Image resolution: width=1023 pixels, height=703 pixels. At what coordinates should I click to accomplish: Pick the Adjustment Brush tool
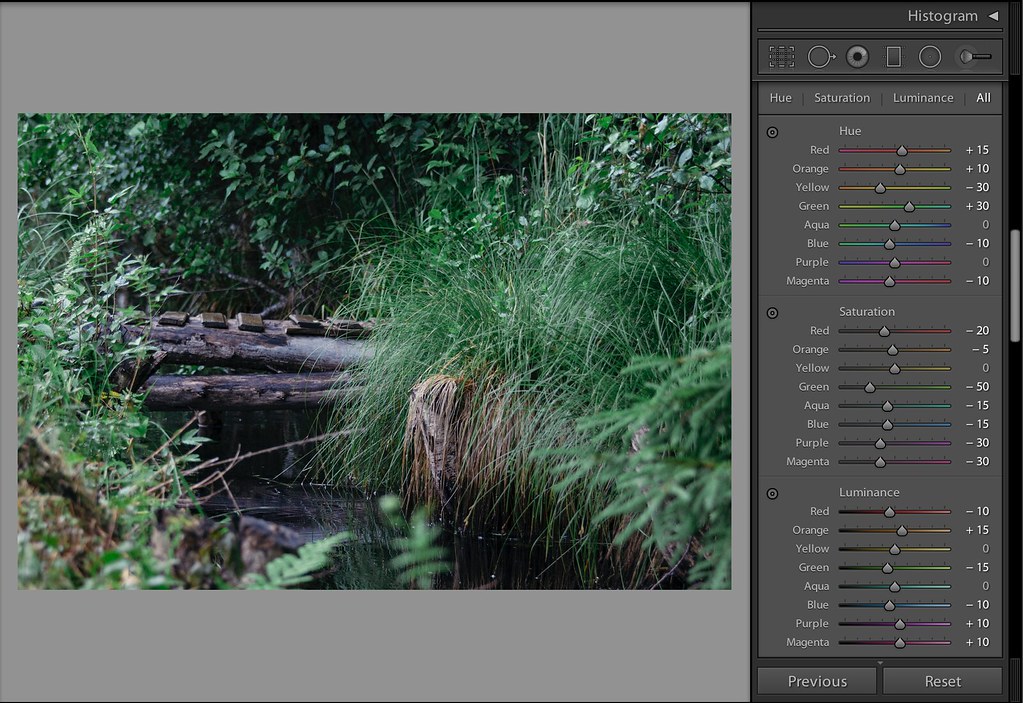click(975, 57)
